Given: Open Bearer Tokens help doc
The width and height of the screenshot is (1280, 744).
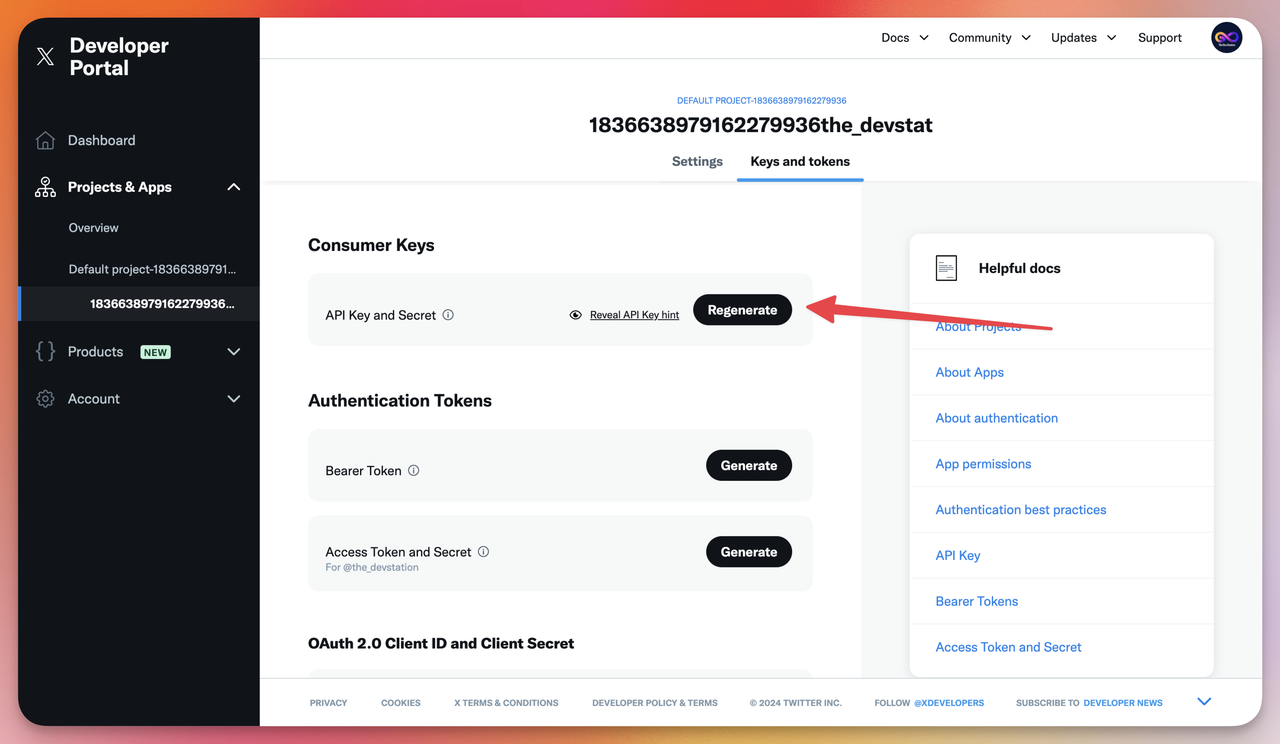Looking at the screenshot, I should pos(977,602).
